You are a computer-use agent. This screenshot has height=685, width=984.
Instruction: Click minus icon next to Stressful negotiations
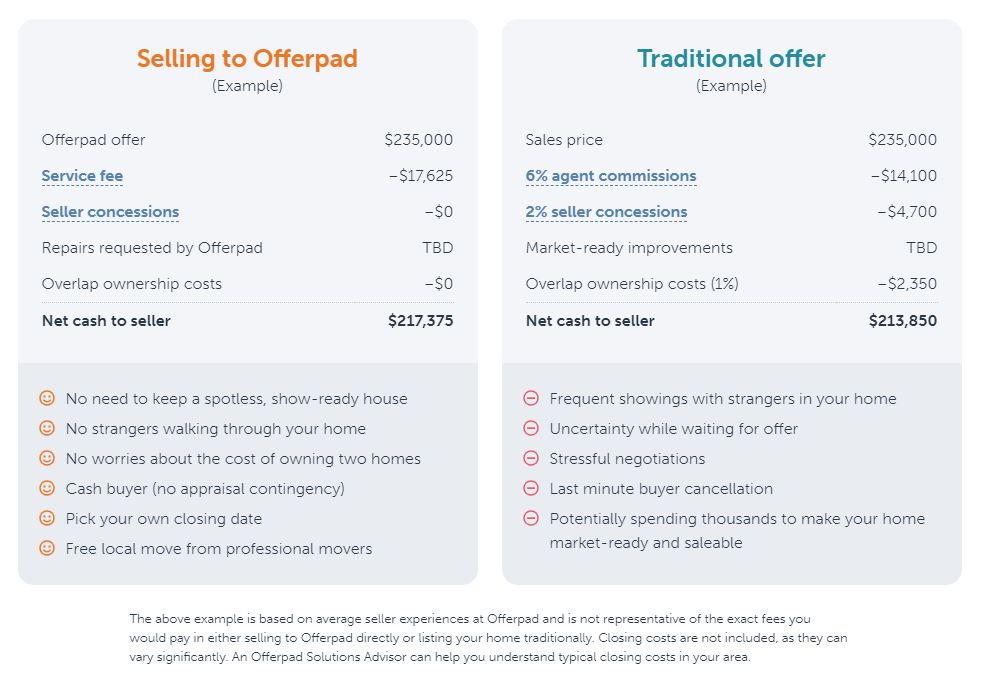(x=531, y=458)
